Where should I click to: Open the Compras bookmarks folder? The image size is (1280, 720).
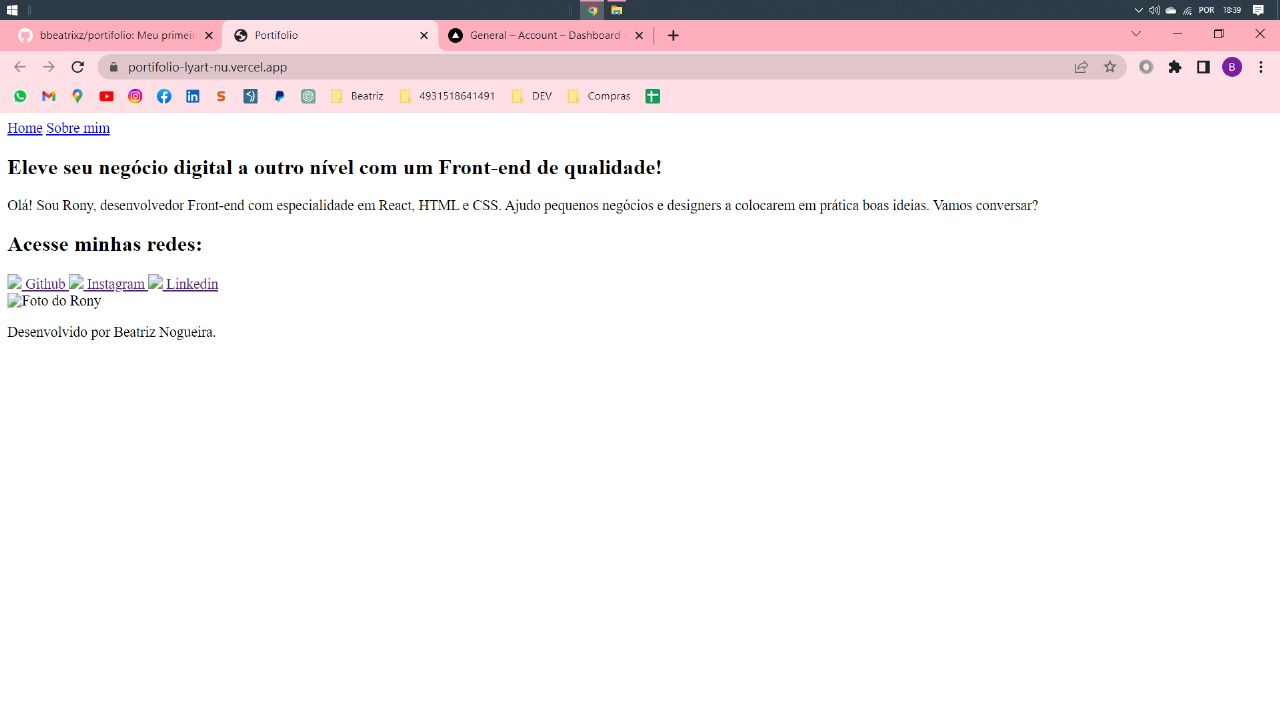[x=599, y=96]
